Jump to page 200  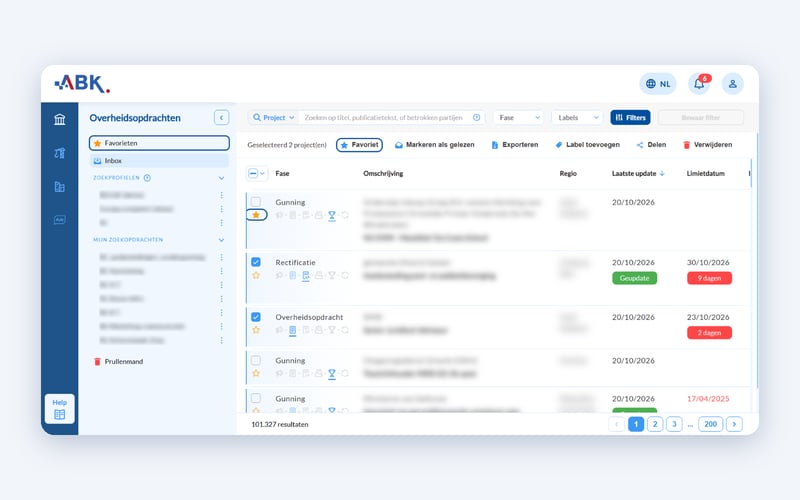pos(711,424)
